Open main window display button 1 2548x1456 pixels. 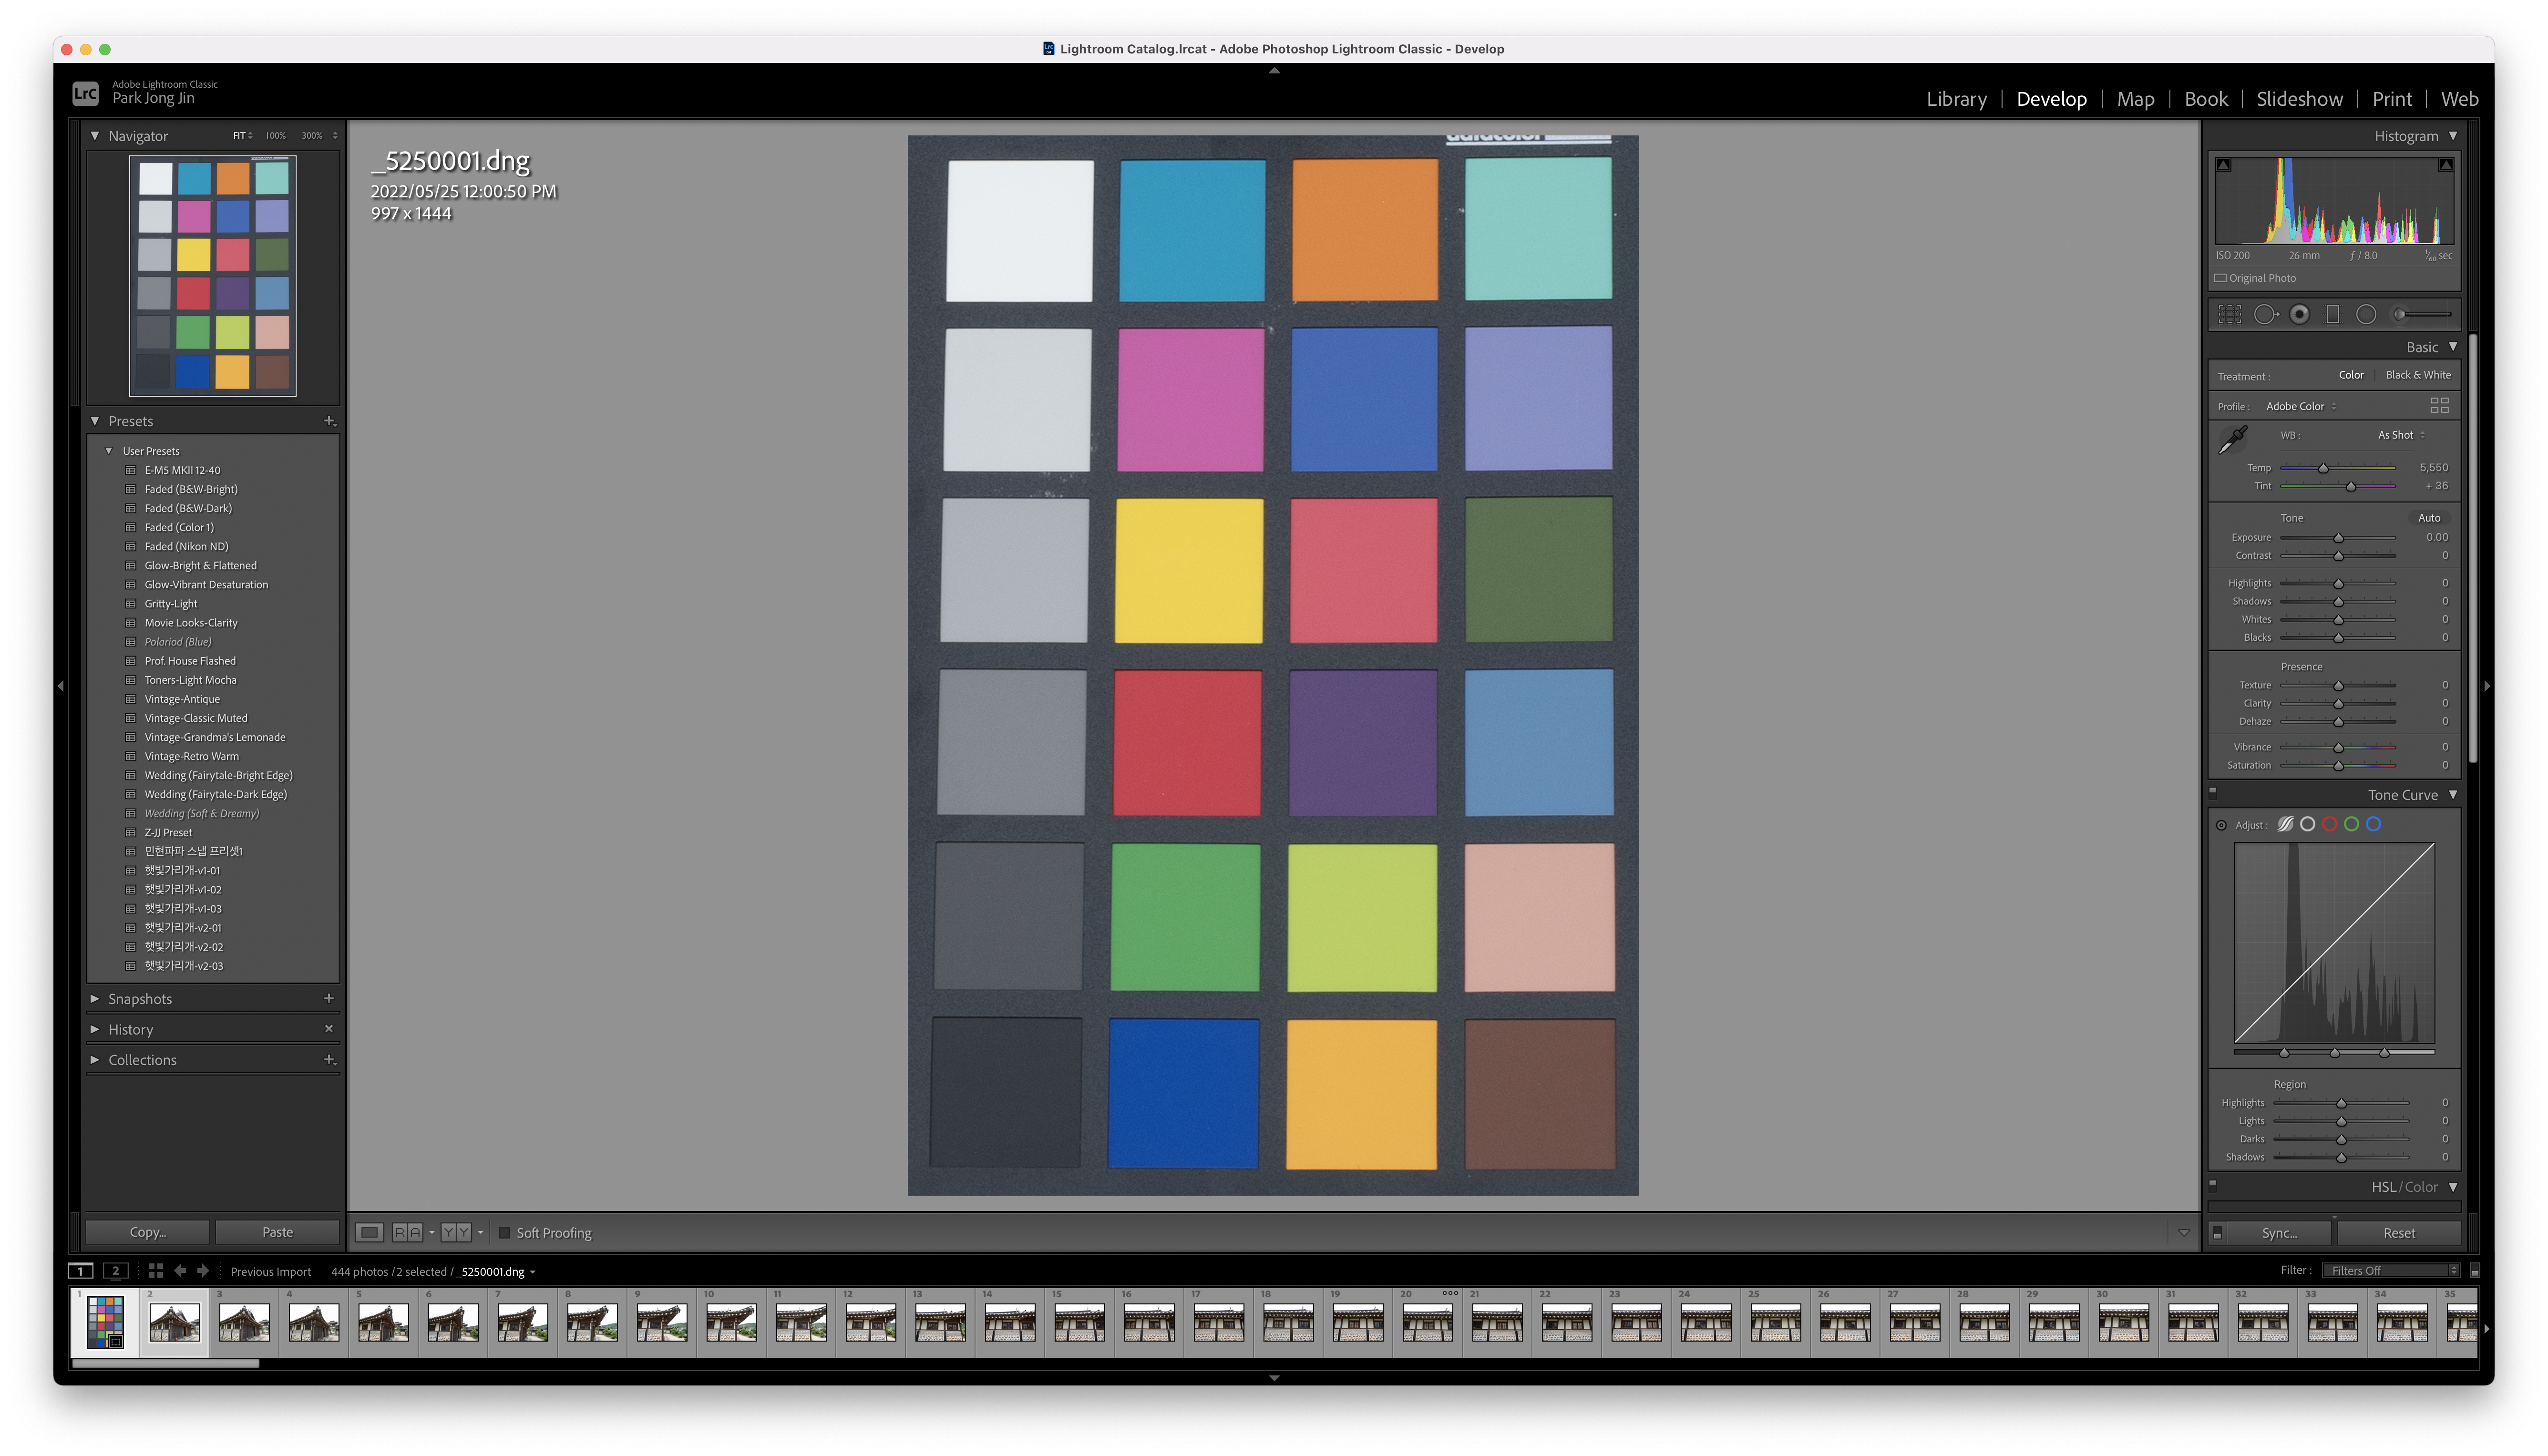click(x=80, y=1271)
